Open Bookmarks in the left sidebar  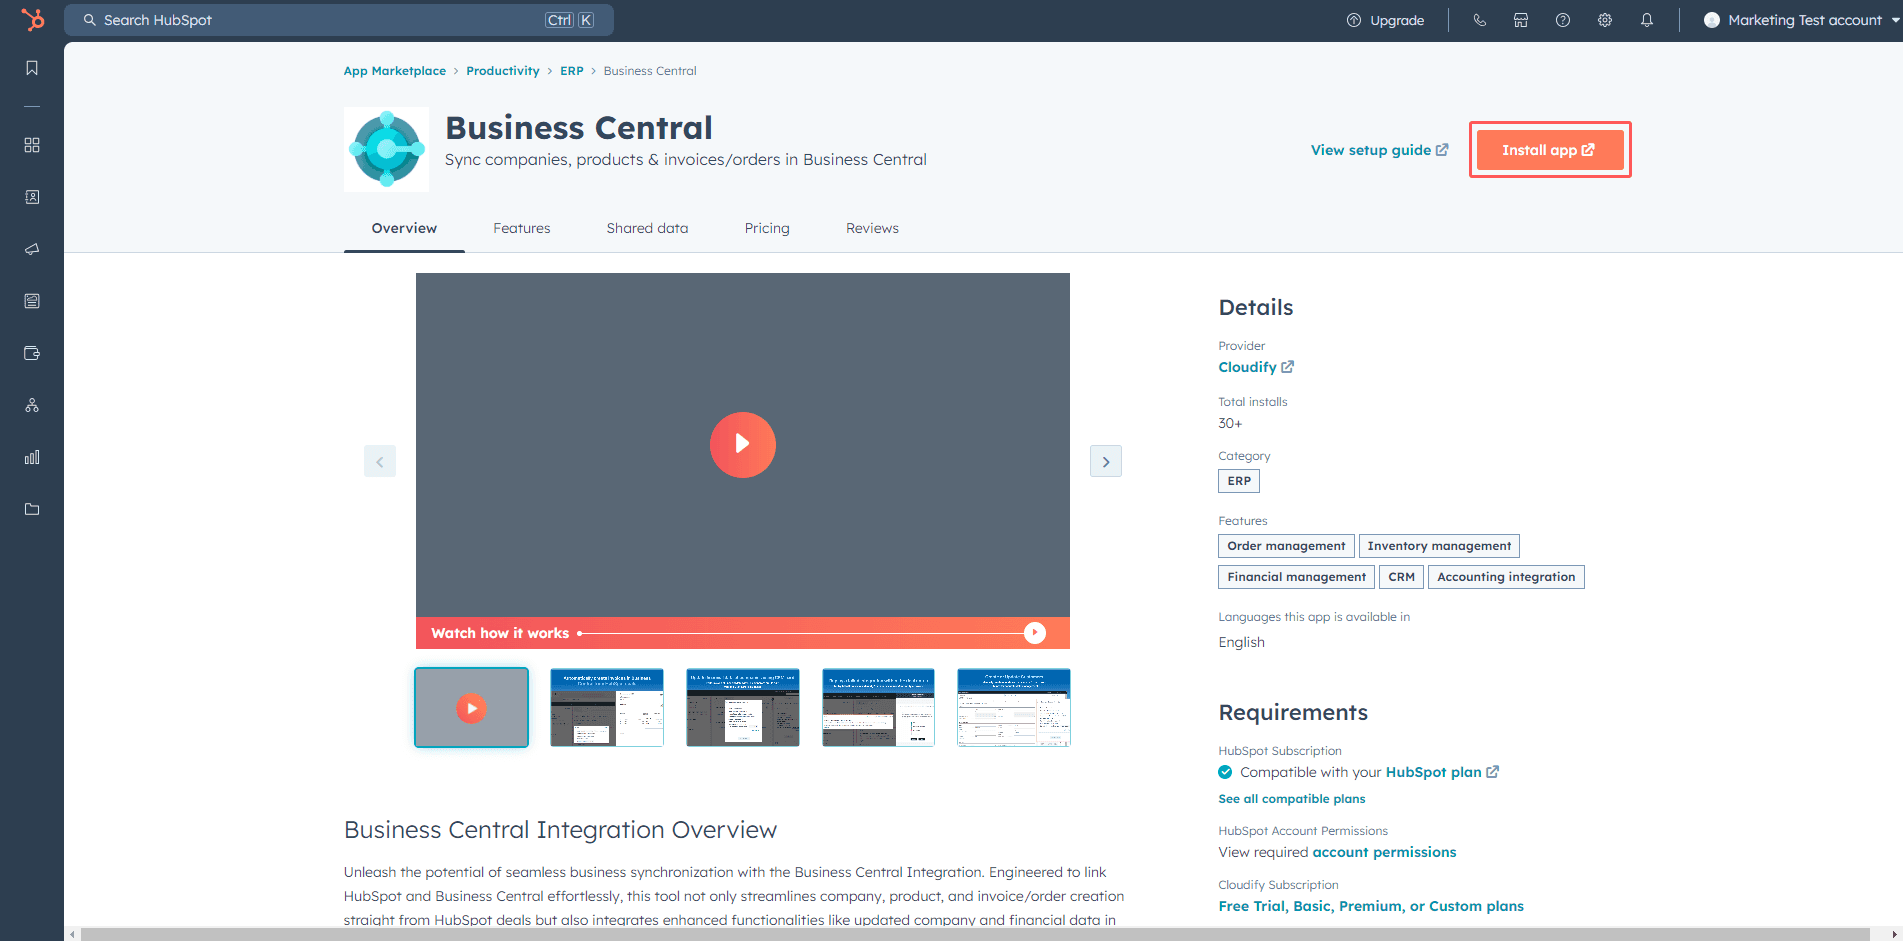(32, 68)
